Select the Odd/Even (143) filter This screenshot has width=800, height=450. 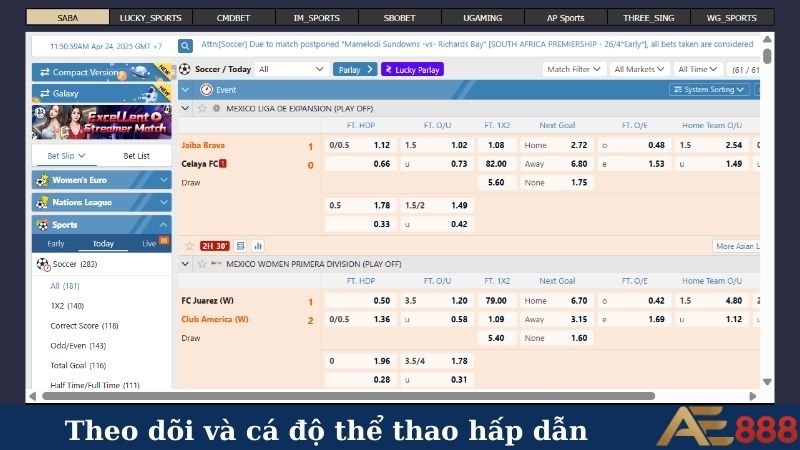pyautogui.click(x=78, y=345)
